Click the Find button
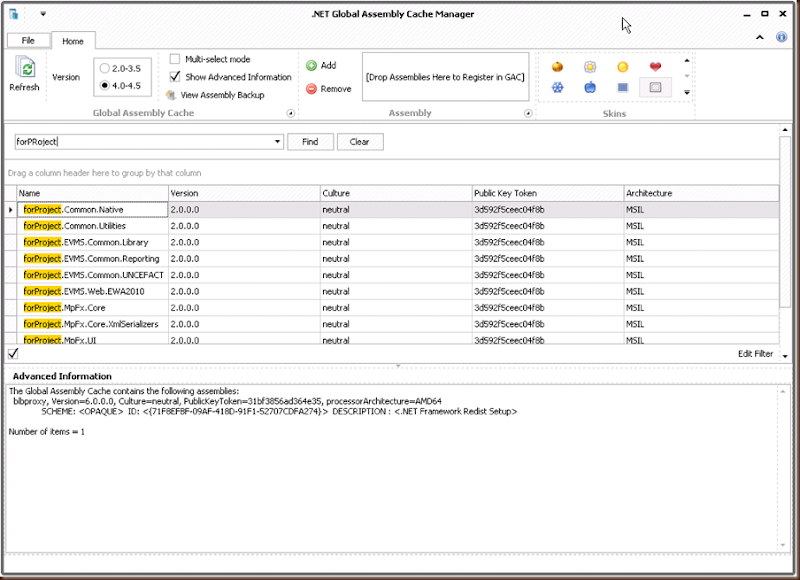This screenshot has height=580, width=800. pyautogui.click(x=310, y=142)
